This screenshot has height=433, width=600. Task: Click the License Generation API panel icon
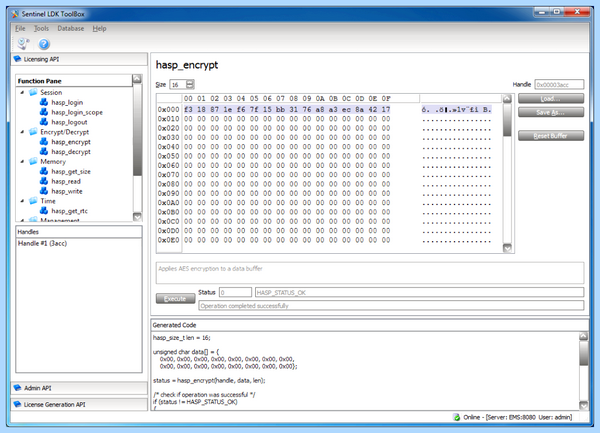[18, 404]
